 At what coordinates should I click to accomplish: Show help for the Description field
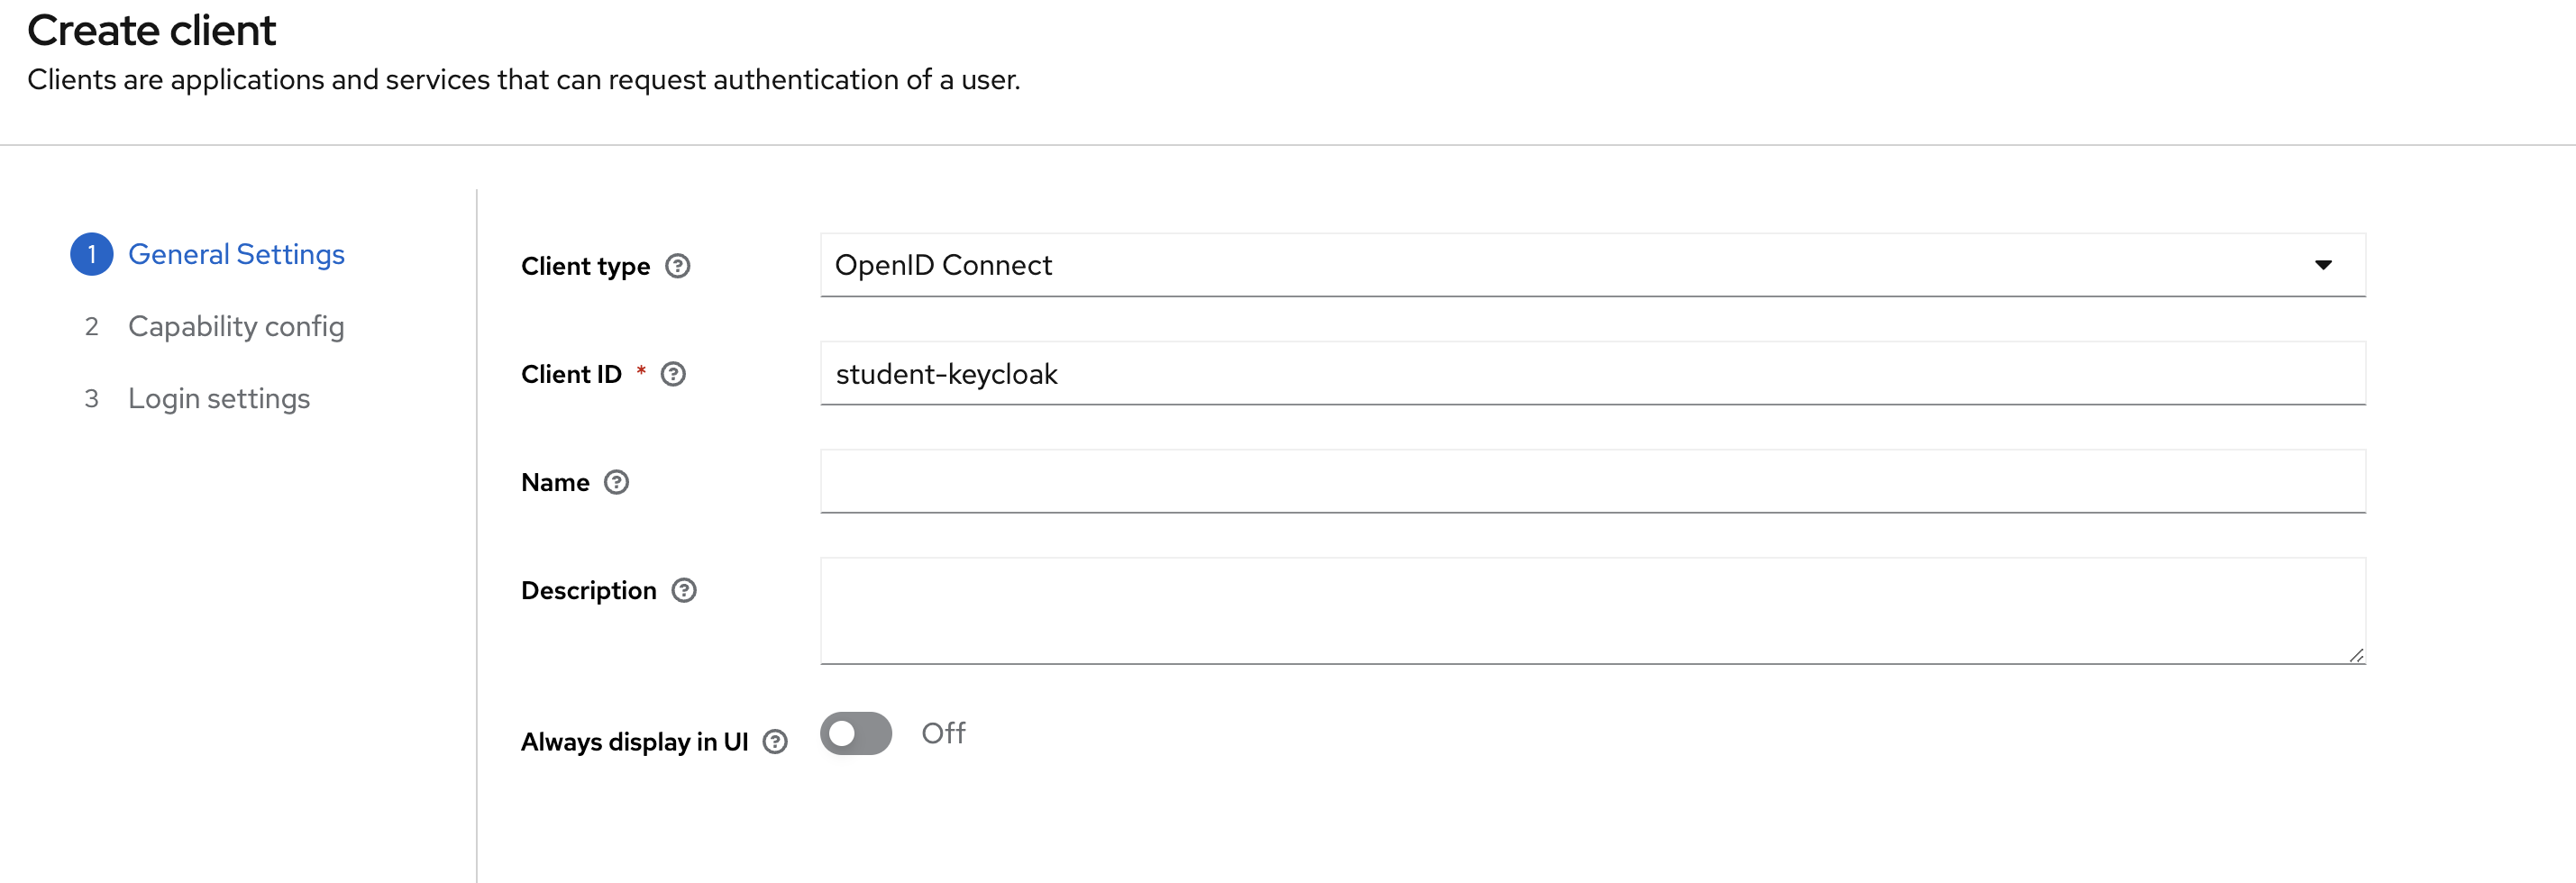pos(683,590)
